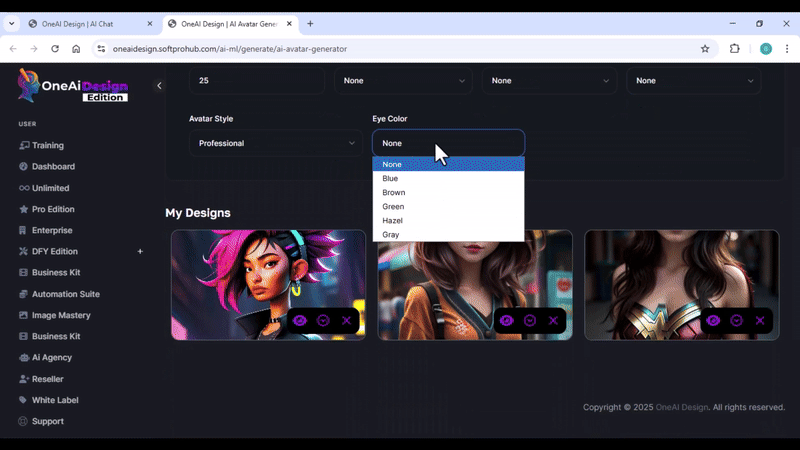
Task: Collapse the sidebar with the arrow button
Action: 159,86
